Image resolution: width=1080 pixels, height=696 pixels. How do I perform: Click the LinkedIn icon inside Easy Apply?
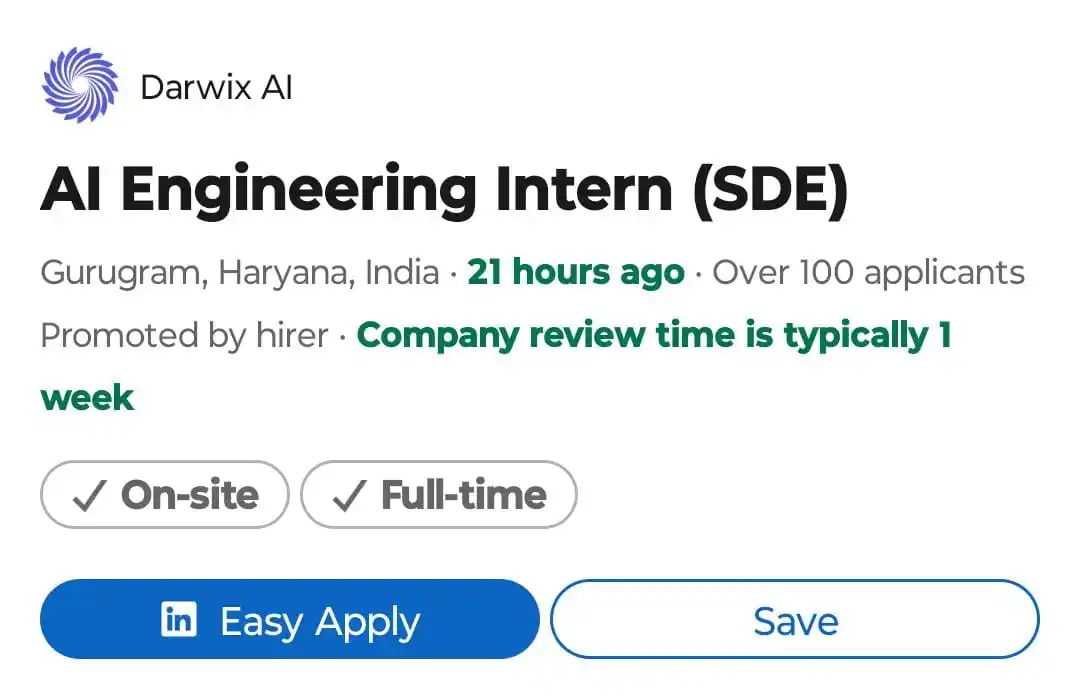179,619
